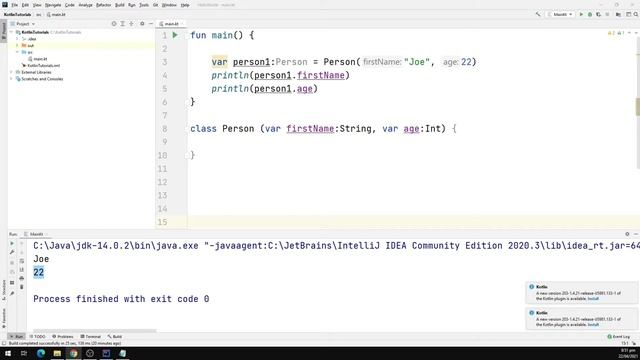Image resolution: width=640 pixels, height=360 pixels.
Task: Select main.kt in the project tree
Action: [x=38, y=59]
